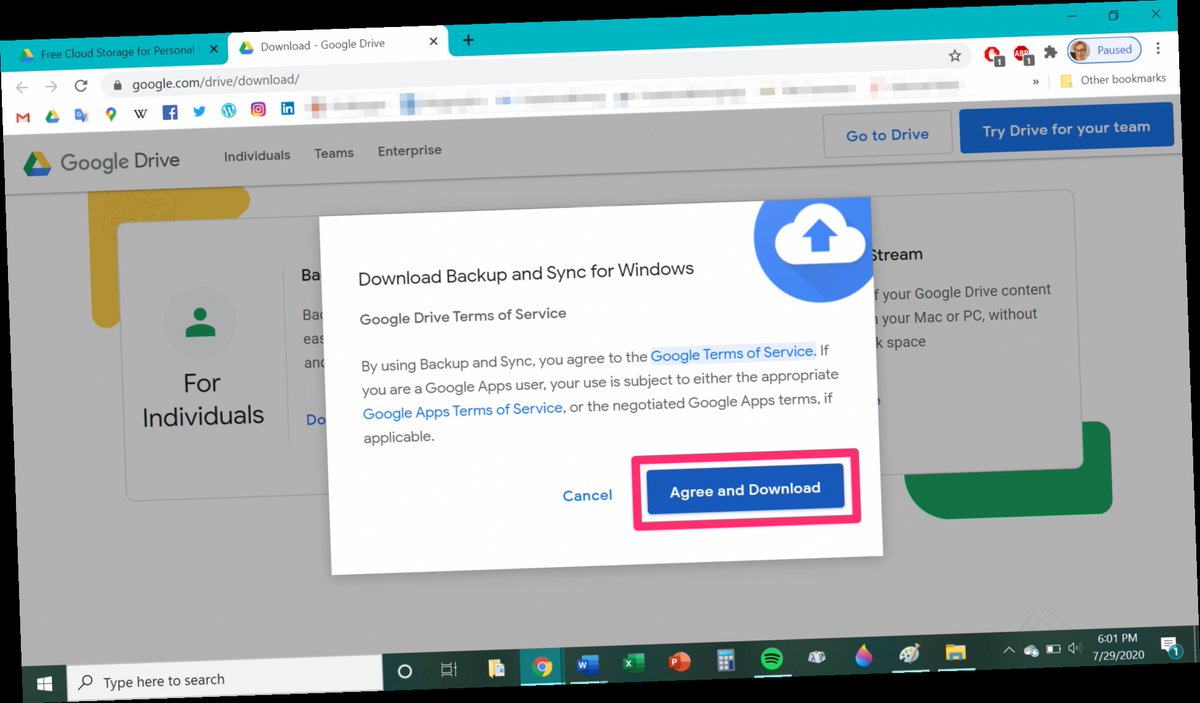Open the WordPress bookmark icon
This screenshot has height=703, width=1200.
click(x=229, y=110)
